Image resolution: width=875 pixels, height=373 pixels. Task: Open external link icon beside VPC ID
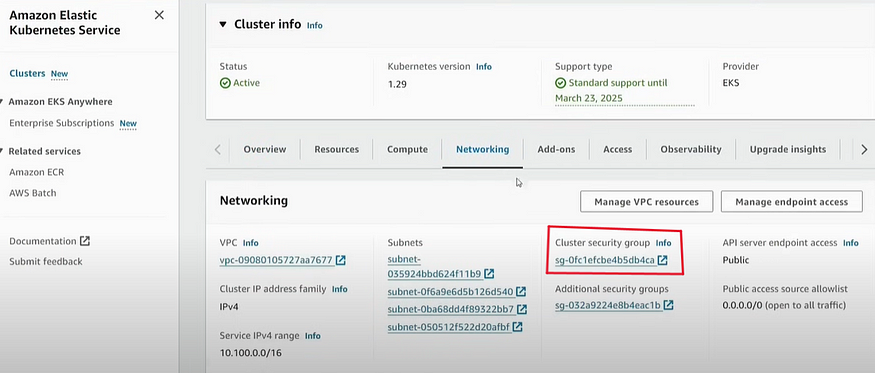[341, 260]
